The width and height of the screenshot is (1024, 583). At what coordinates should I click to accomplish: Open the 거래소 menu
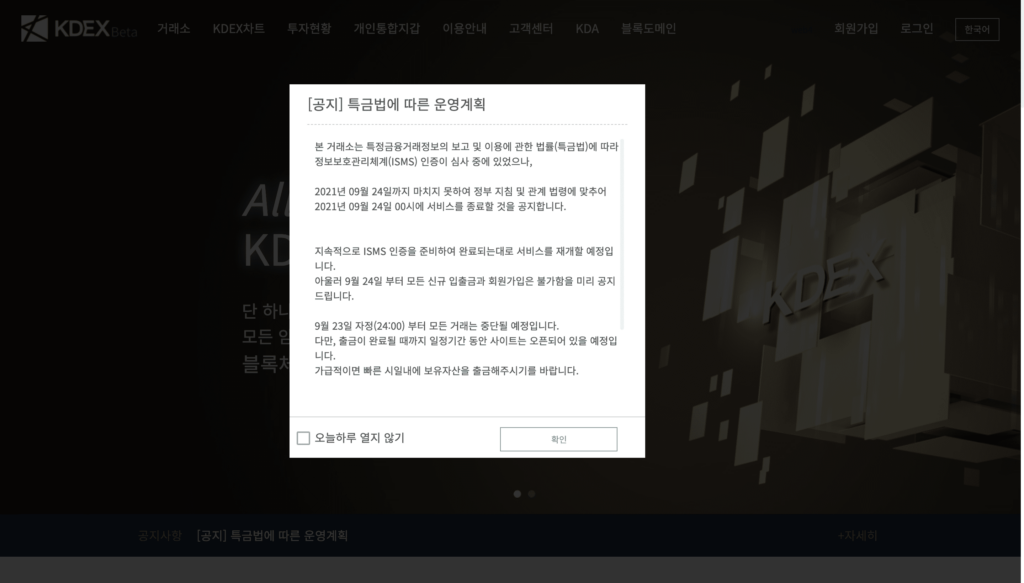coord(174,29)
